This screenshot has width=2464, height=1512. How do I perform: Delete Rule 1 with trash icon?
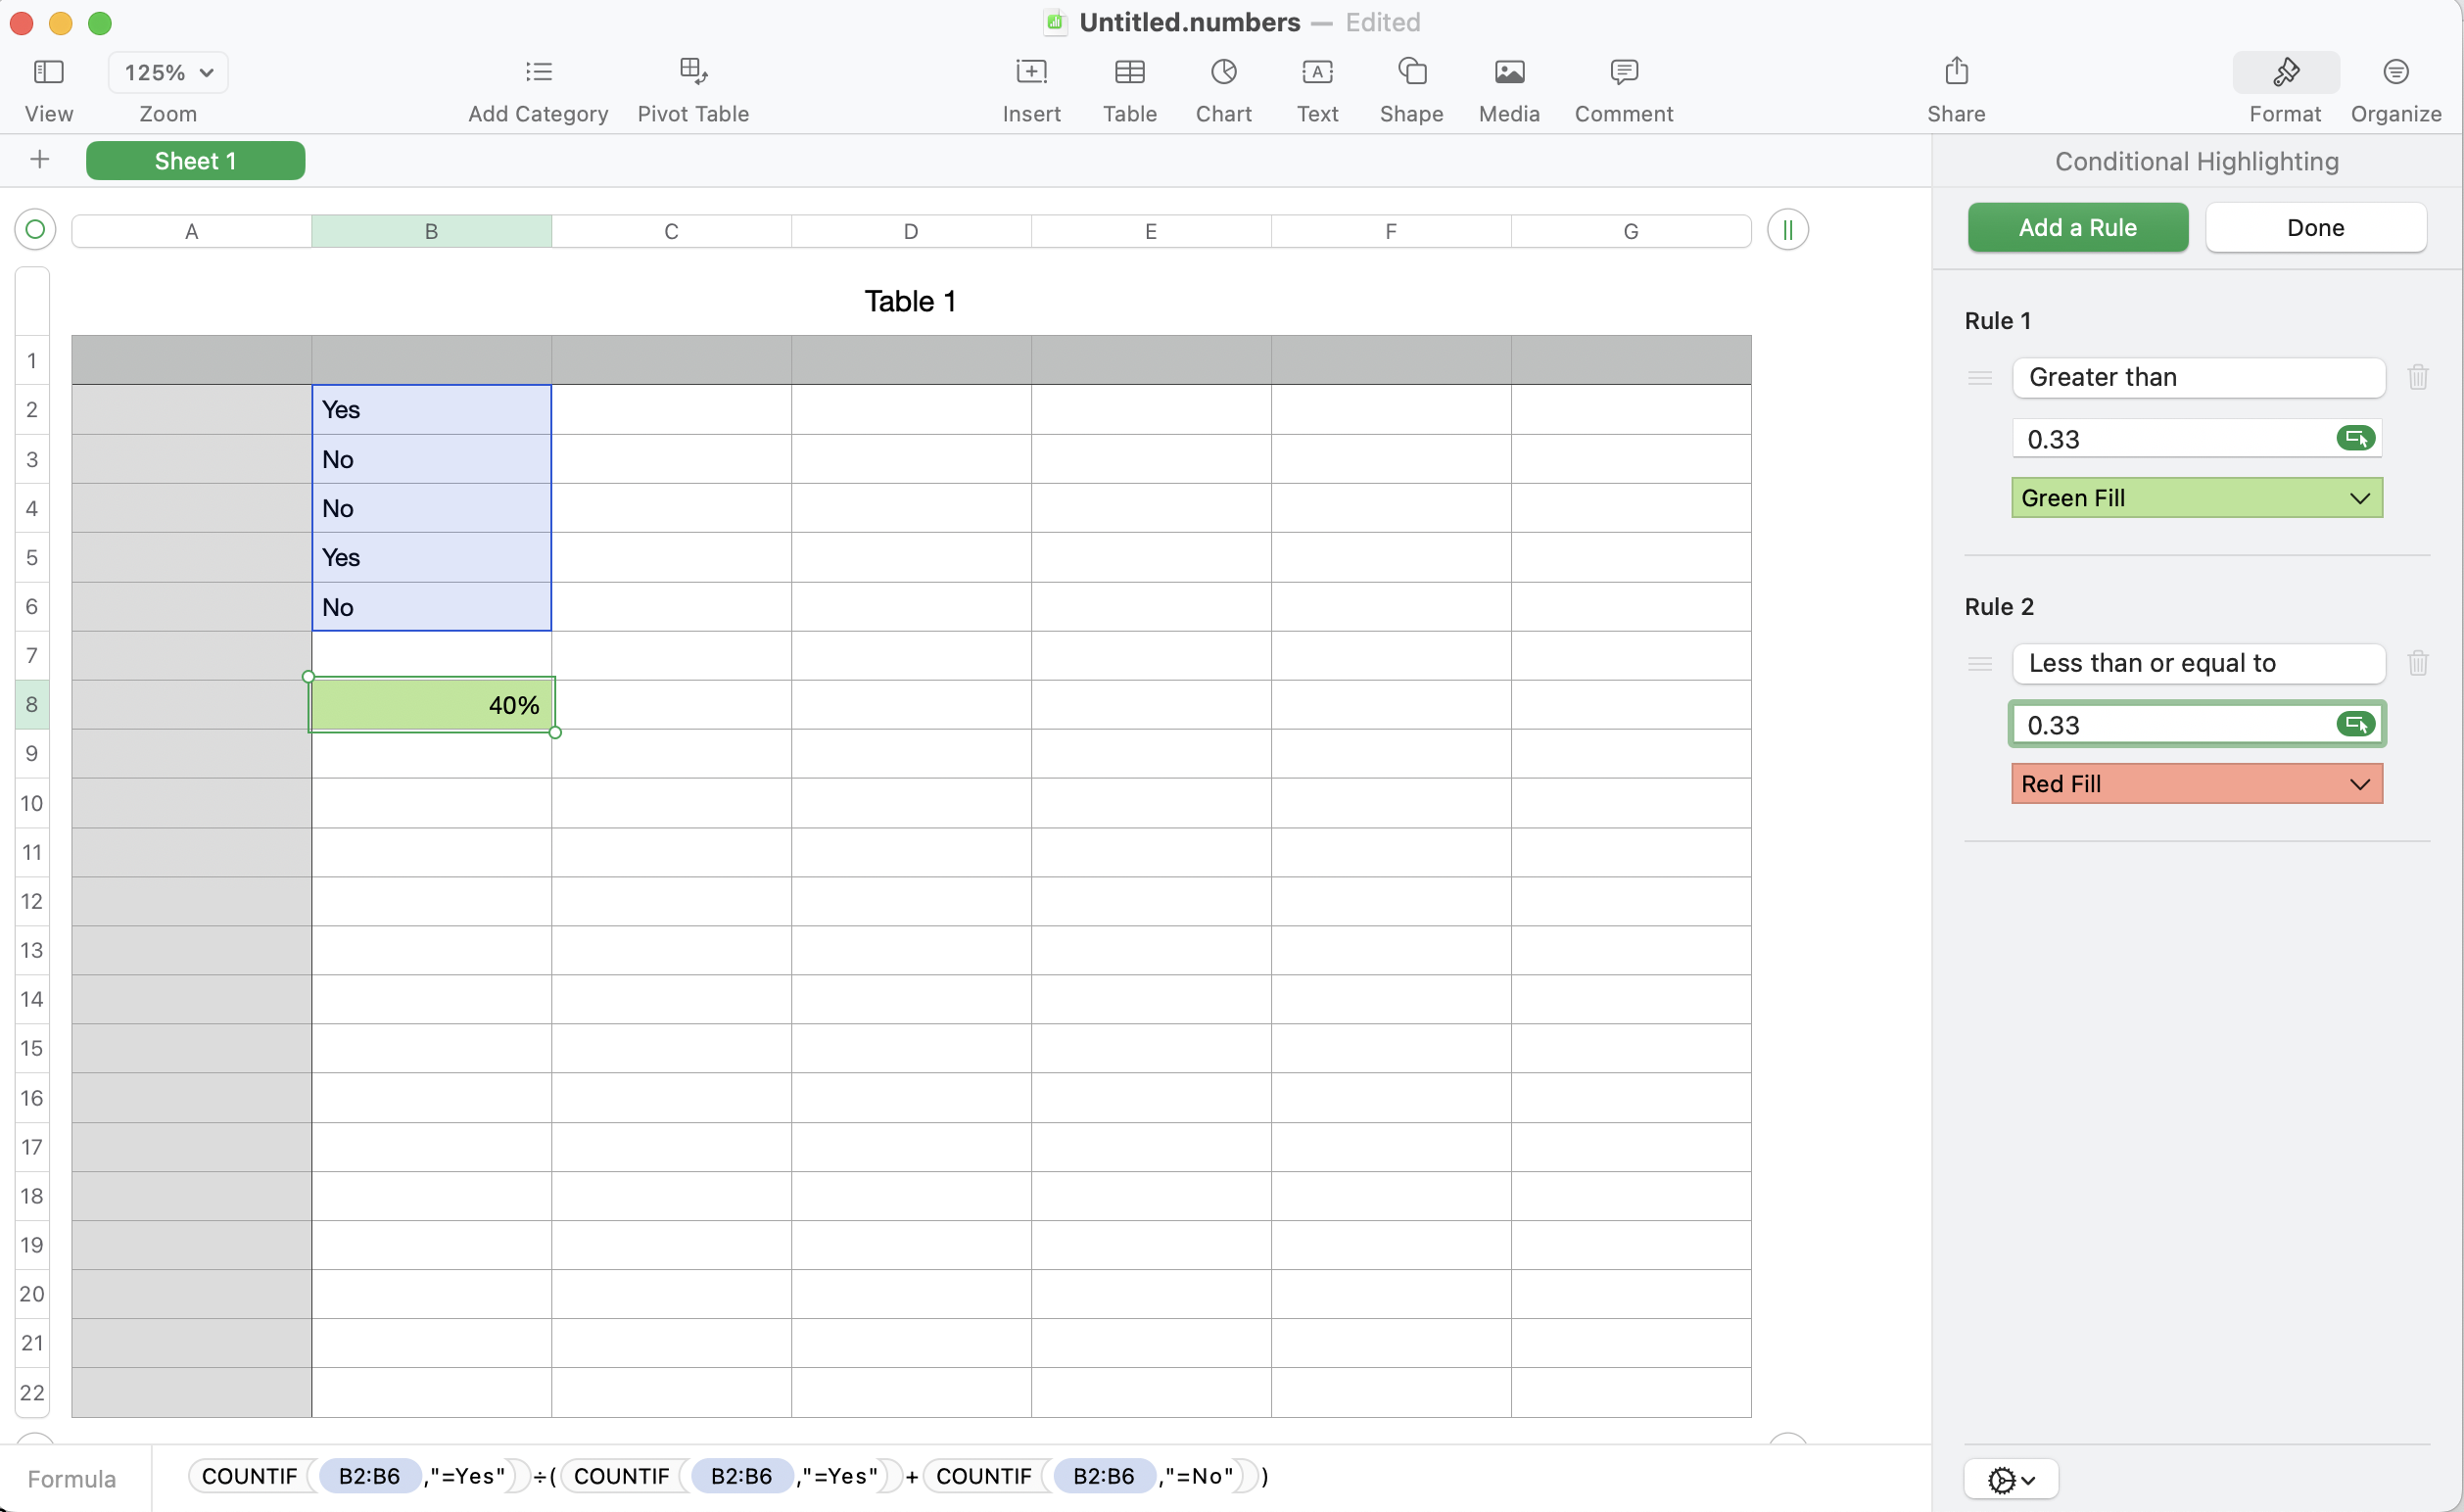pos(2418,377)
